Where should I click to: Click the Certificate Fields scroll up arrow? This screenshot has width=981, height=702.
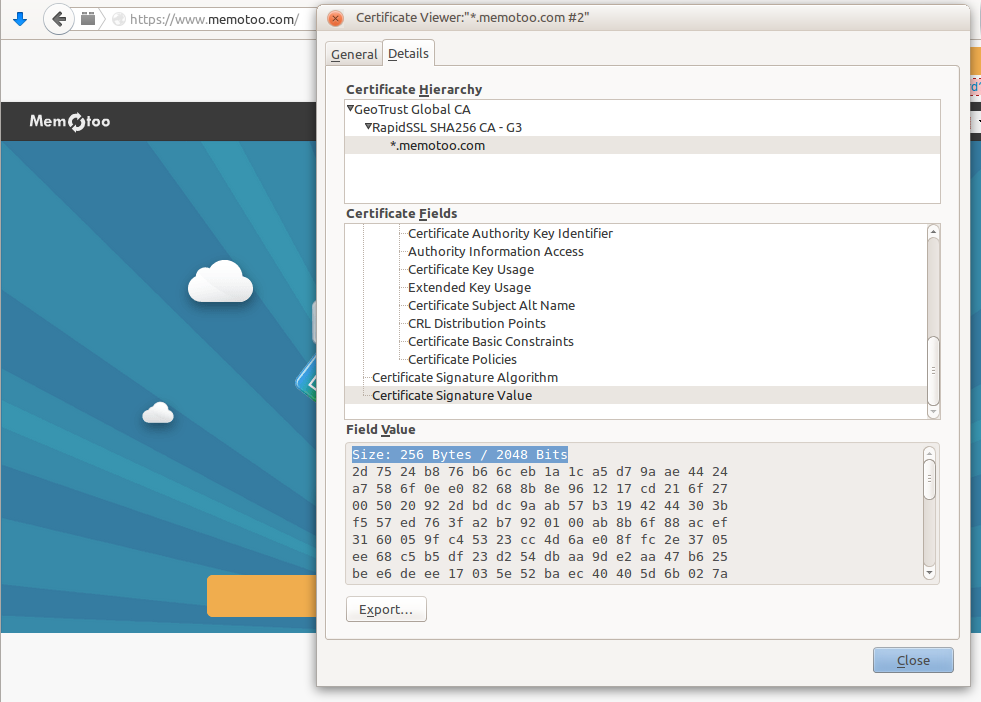pyautogui.click(x=933, y=231)
